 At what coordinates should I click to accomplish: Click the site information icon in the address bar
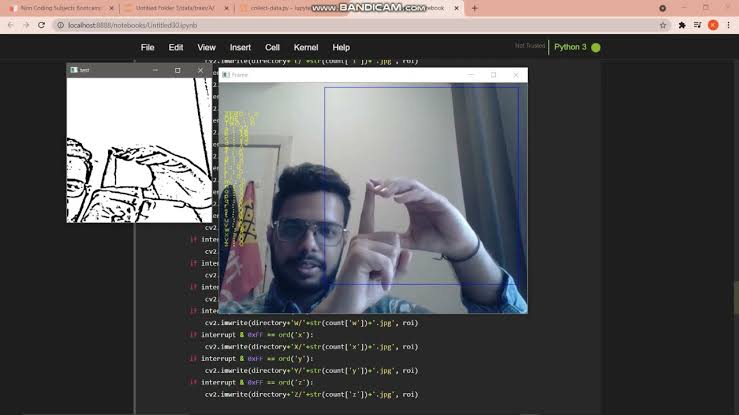point(60,25)
